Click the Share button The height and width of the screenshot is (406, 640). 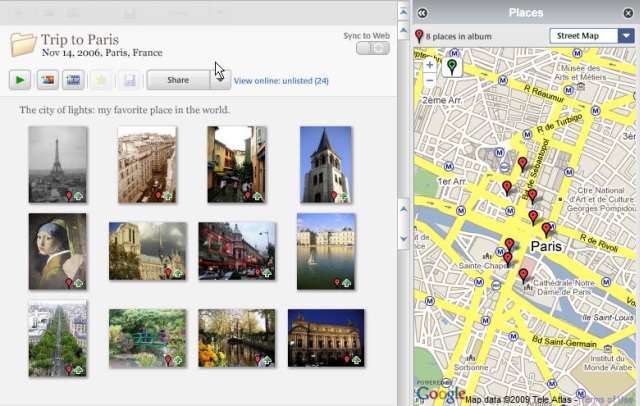(178, 80)
